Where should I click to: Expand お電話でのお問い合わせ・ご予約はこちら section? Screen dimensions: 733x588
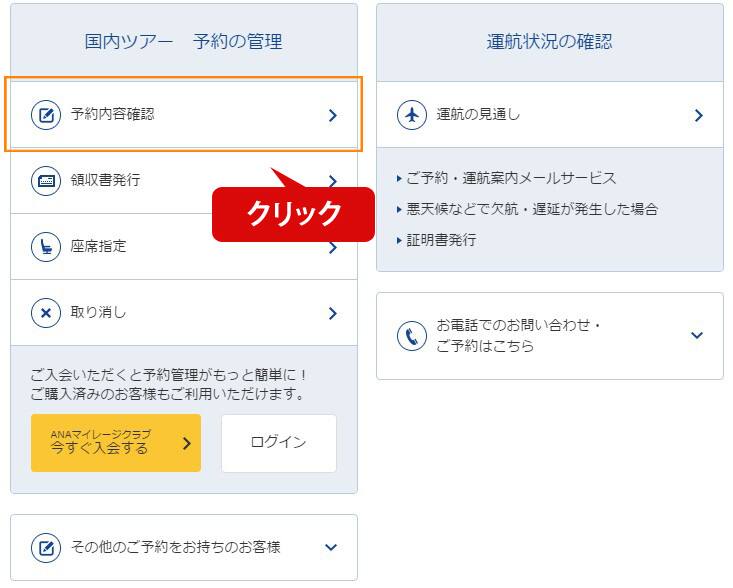[697, 336]
